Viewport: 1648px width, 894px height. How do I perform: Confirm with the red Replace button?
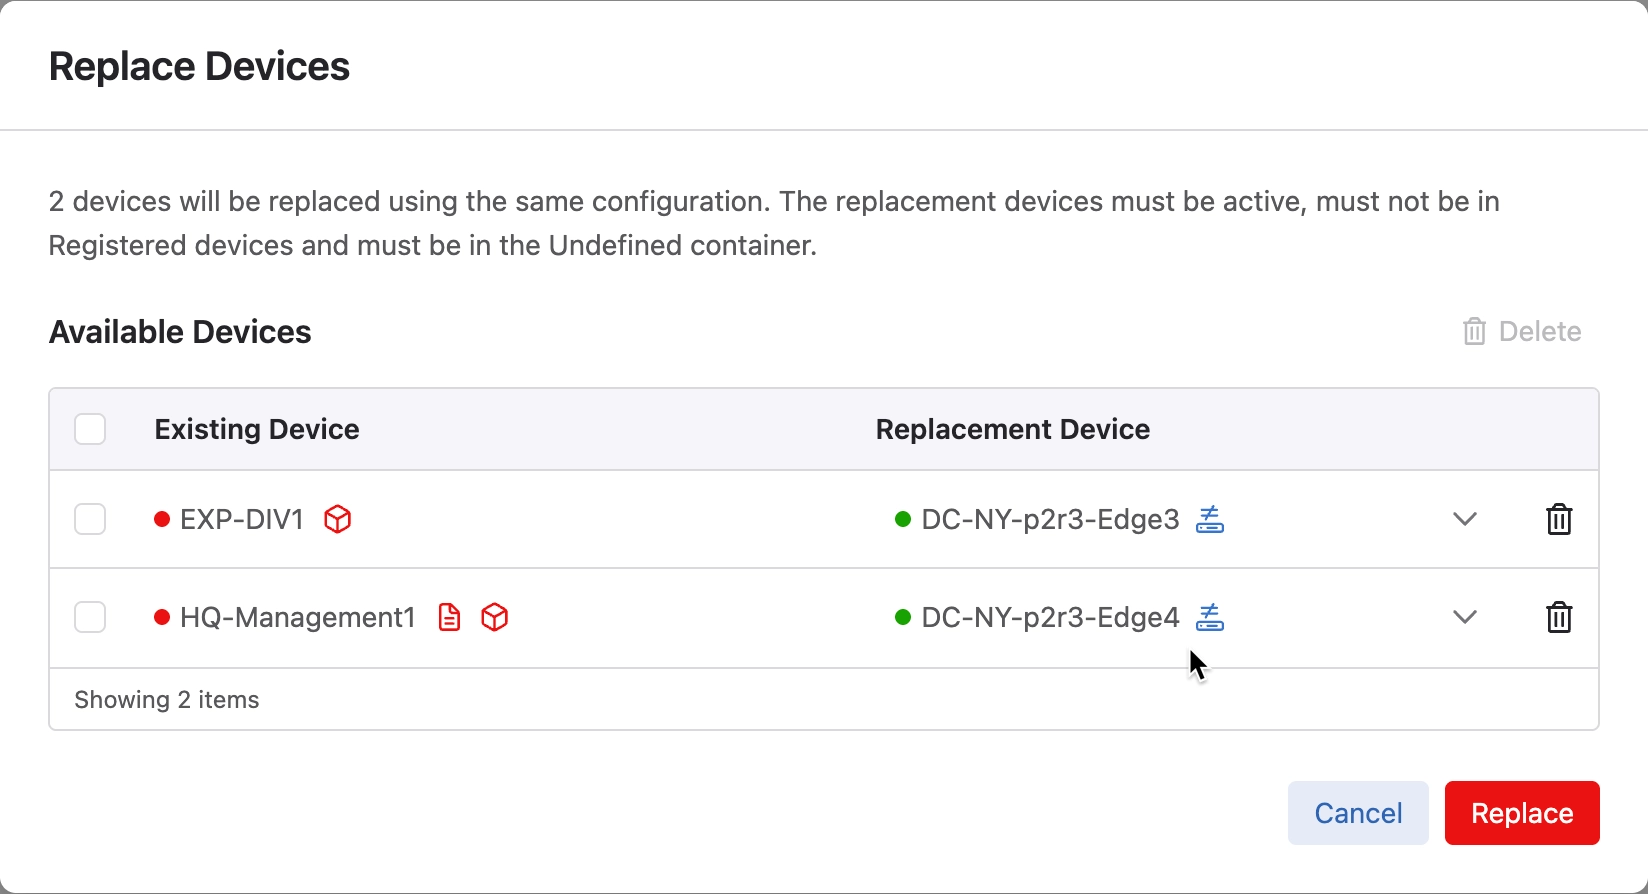pos(1522,813)
